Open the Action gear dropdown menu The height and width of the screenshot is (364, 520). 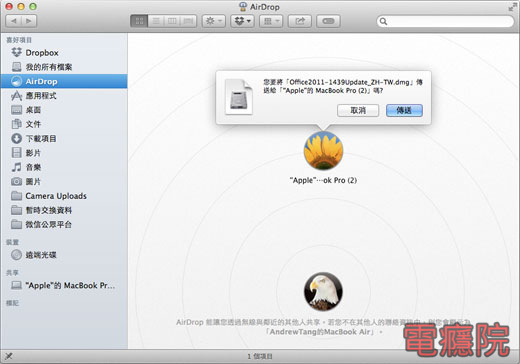214,21
